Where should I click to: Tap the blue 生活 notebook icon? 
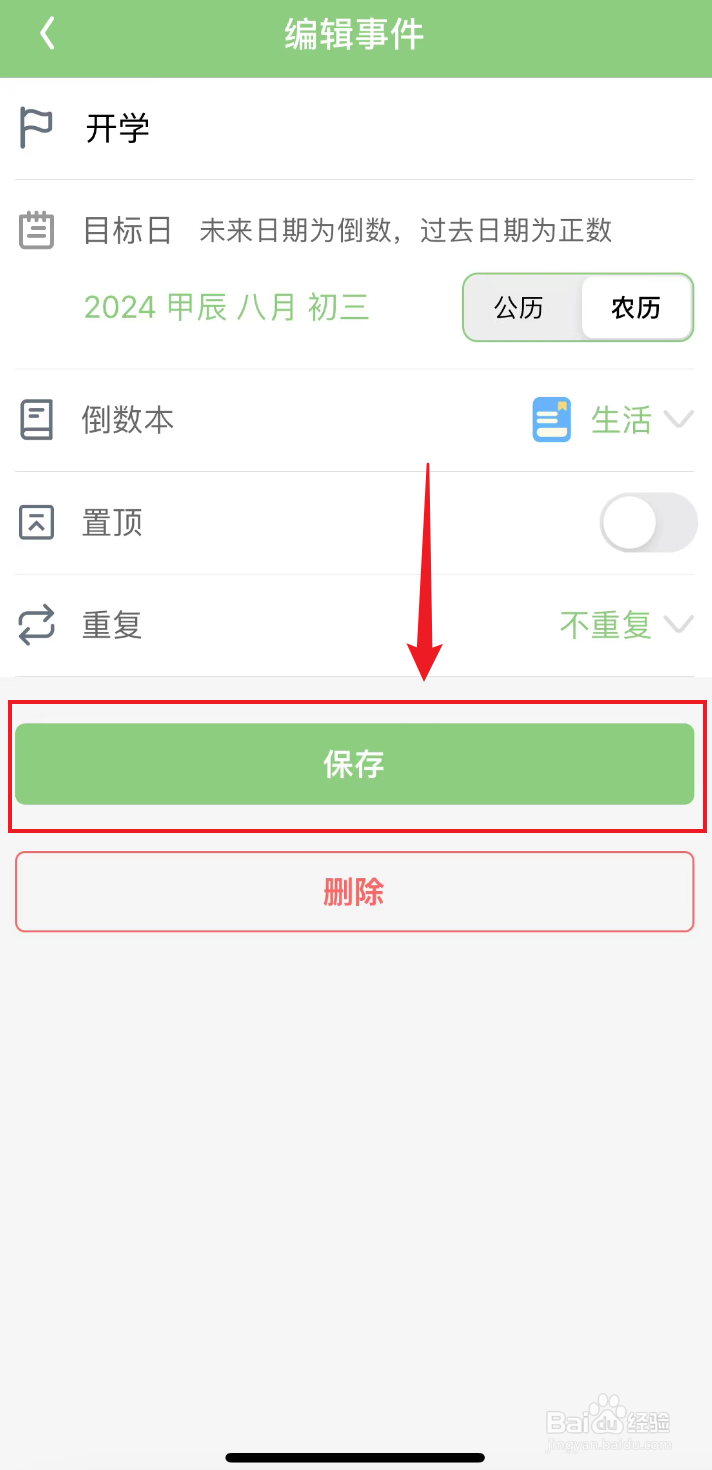point(551,420)
